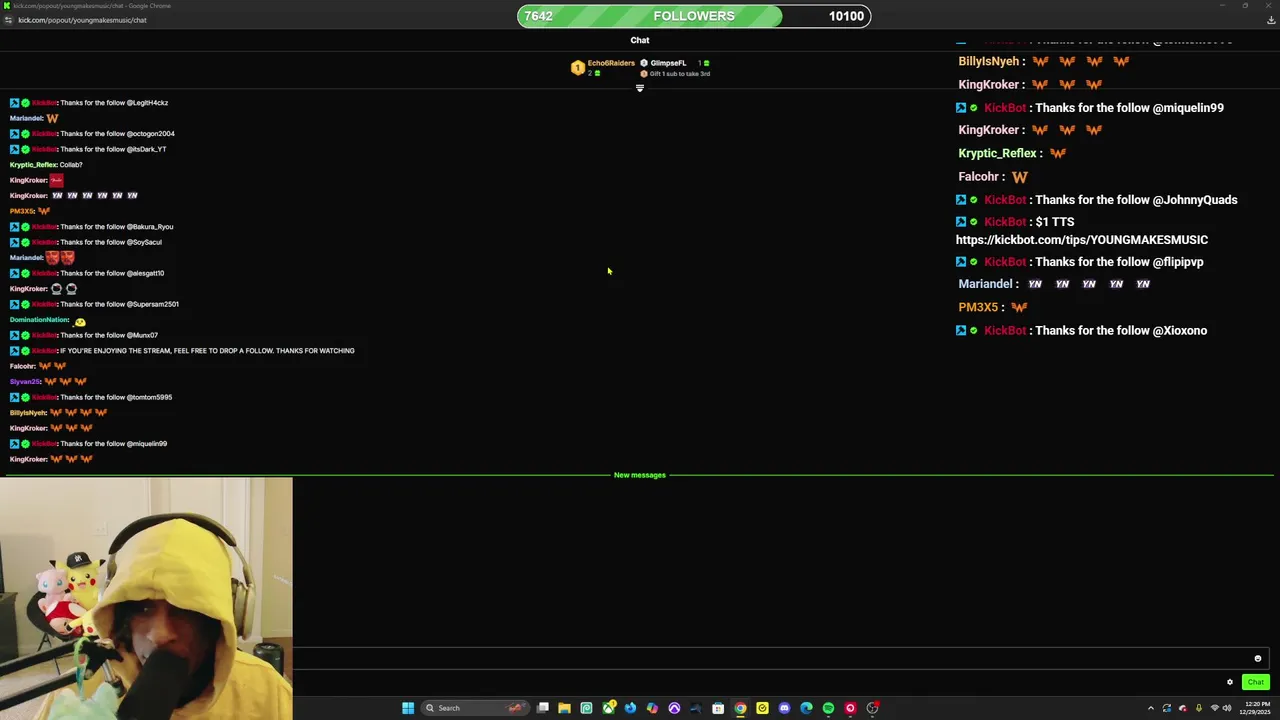
Task: Click Thanks for the follow @flipipvp overlay message
Action: pyautogui.click(x=1119, y=262)
